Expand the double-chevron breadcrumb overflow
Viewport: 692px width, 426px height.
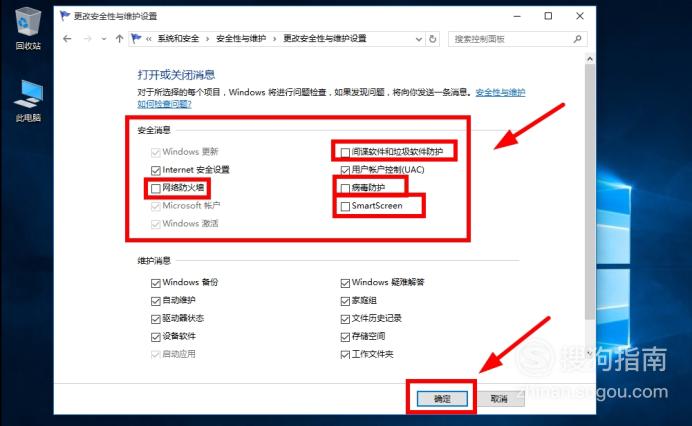pyautogui.click(x=149, y=39)
